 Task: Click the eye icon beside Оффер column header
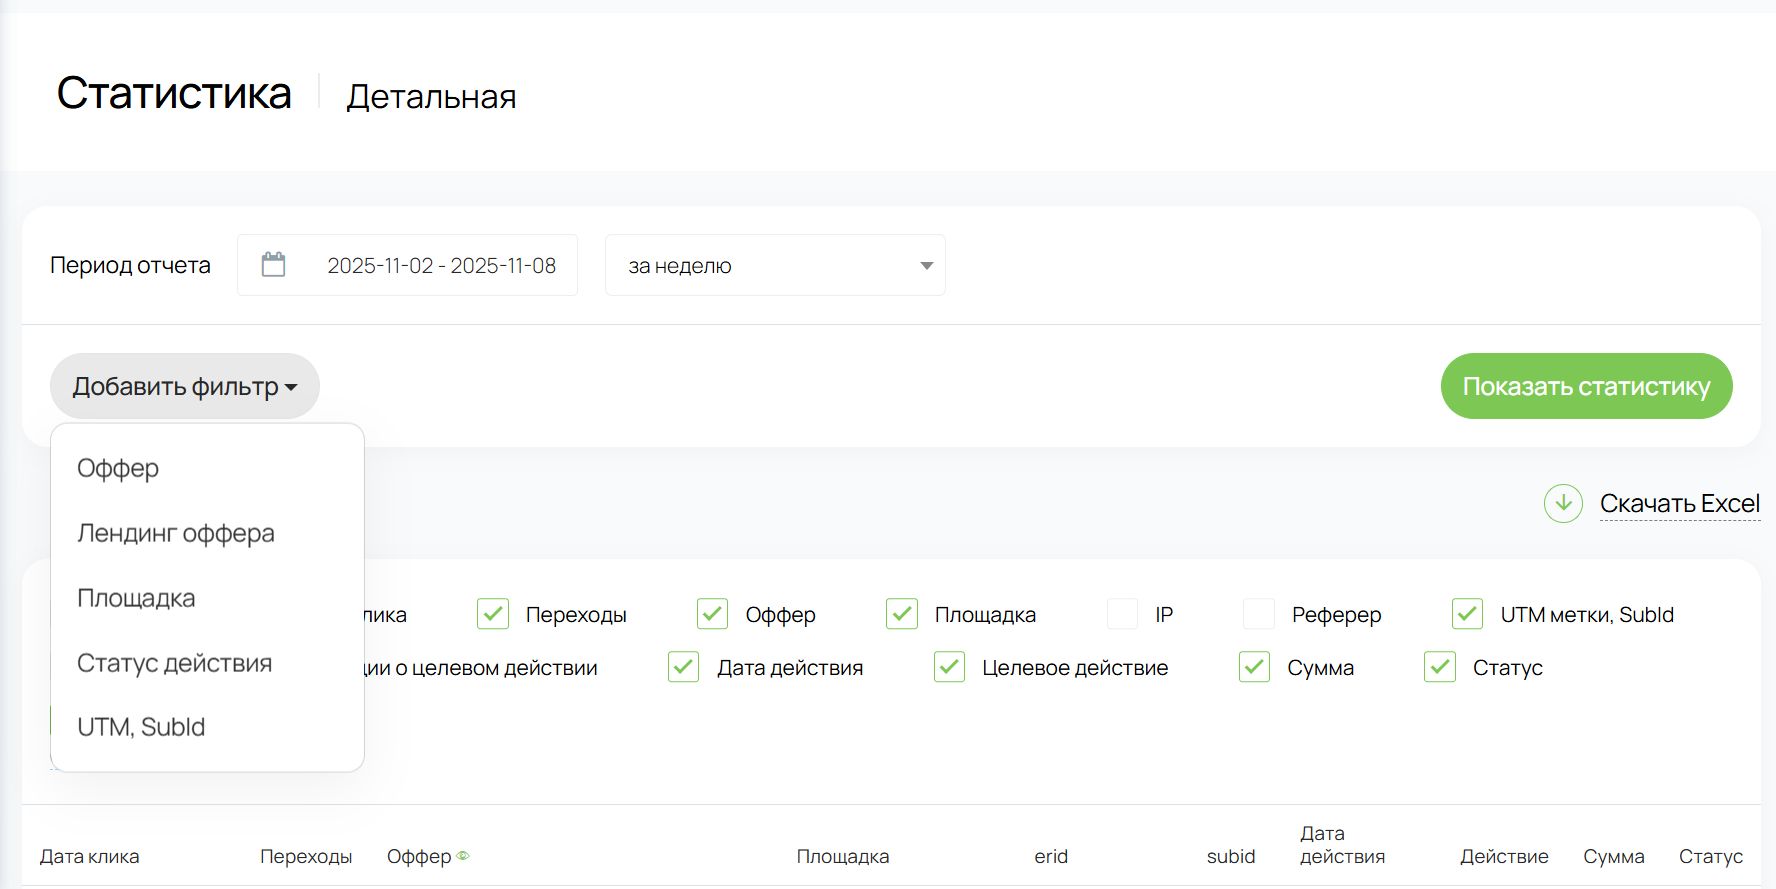pyautogui.click(x=463, y=857)
